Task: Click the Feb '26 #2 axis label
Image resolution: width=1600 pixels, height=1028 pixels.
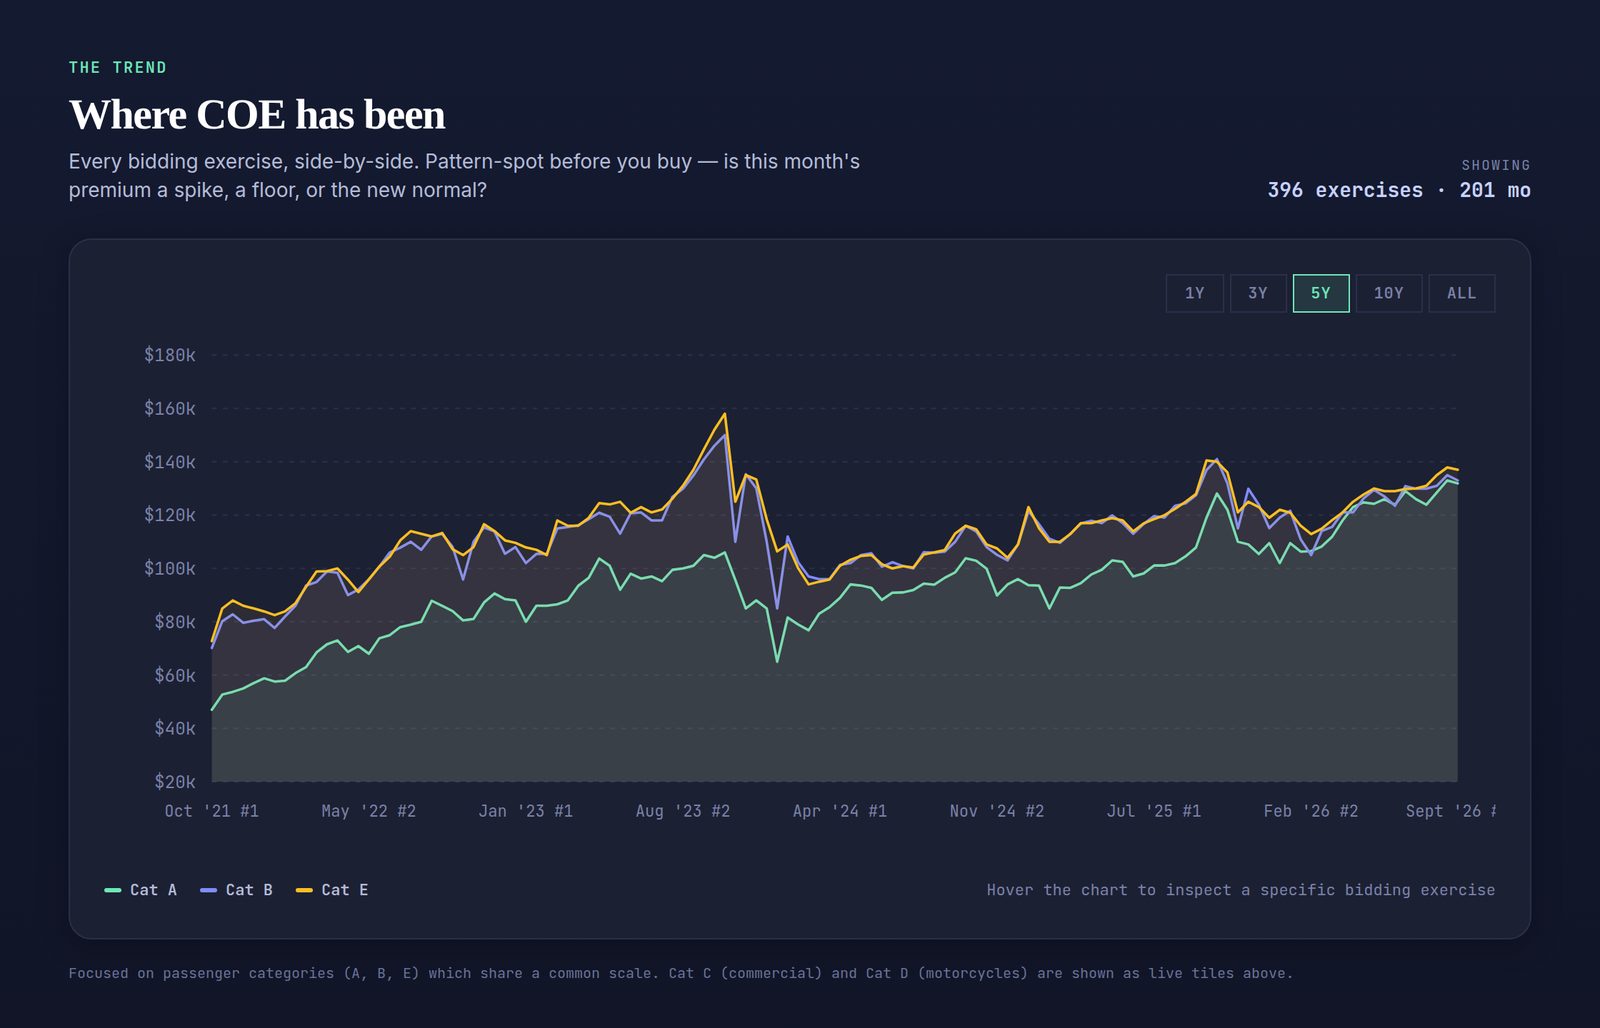Action: click(x=1311, y=811)
